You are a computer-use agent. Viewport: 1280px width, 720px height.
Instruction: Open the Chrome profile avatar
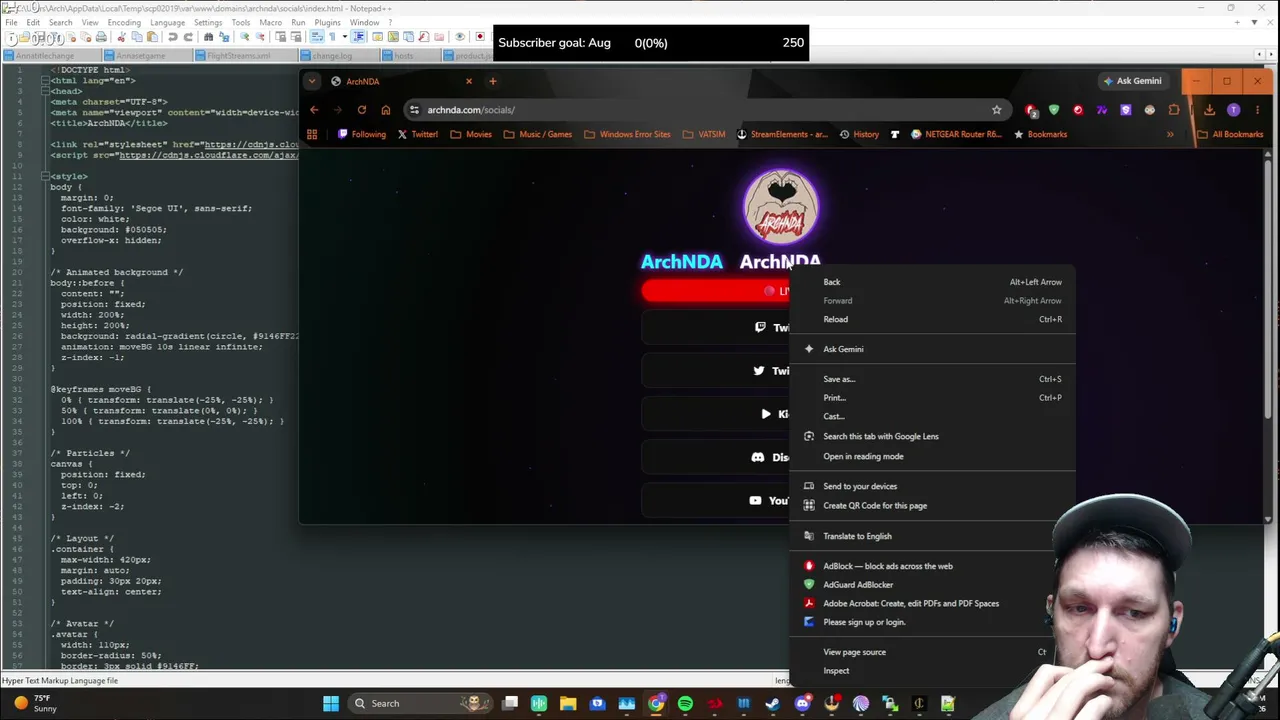pyautogui.click(x=1233, y=110)
